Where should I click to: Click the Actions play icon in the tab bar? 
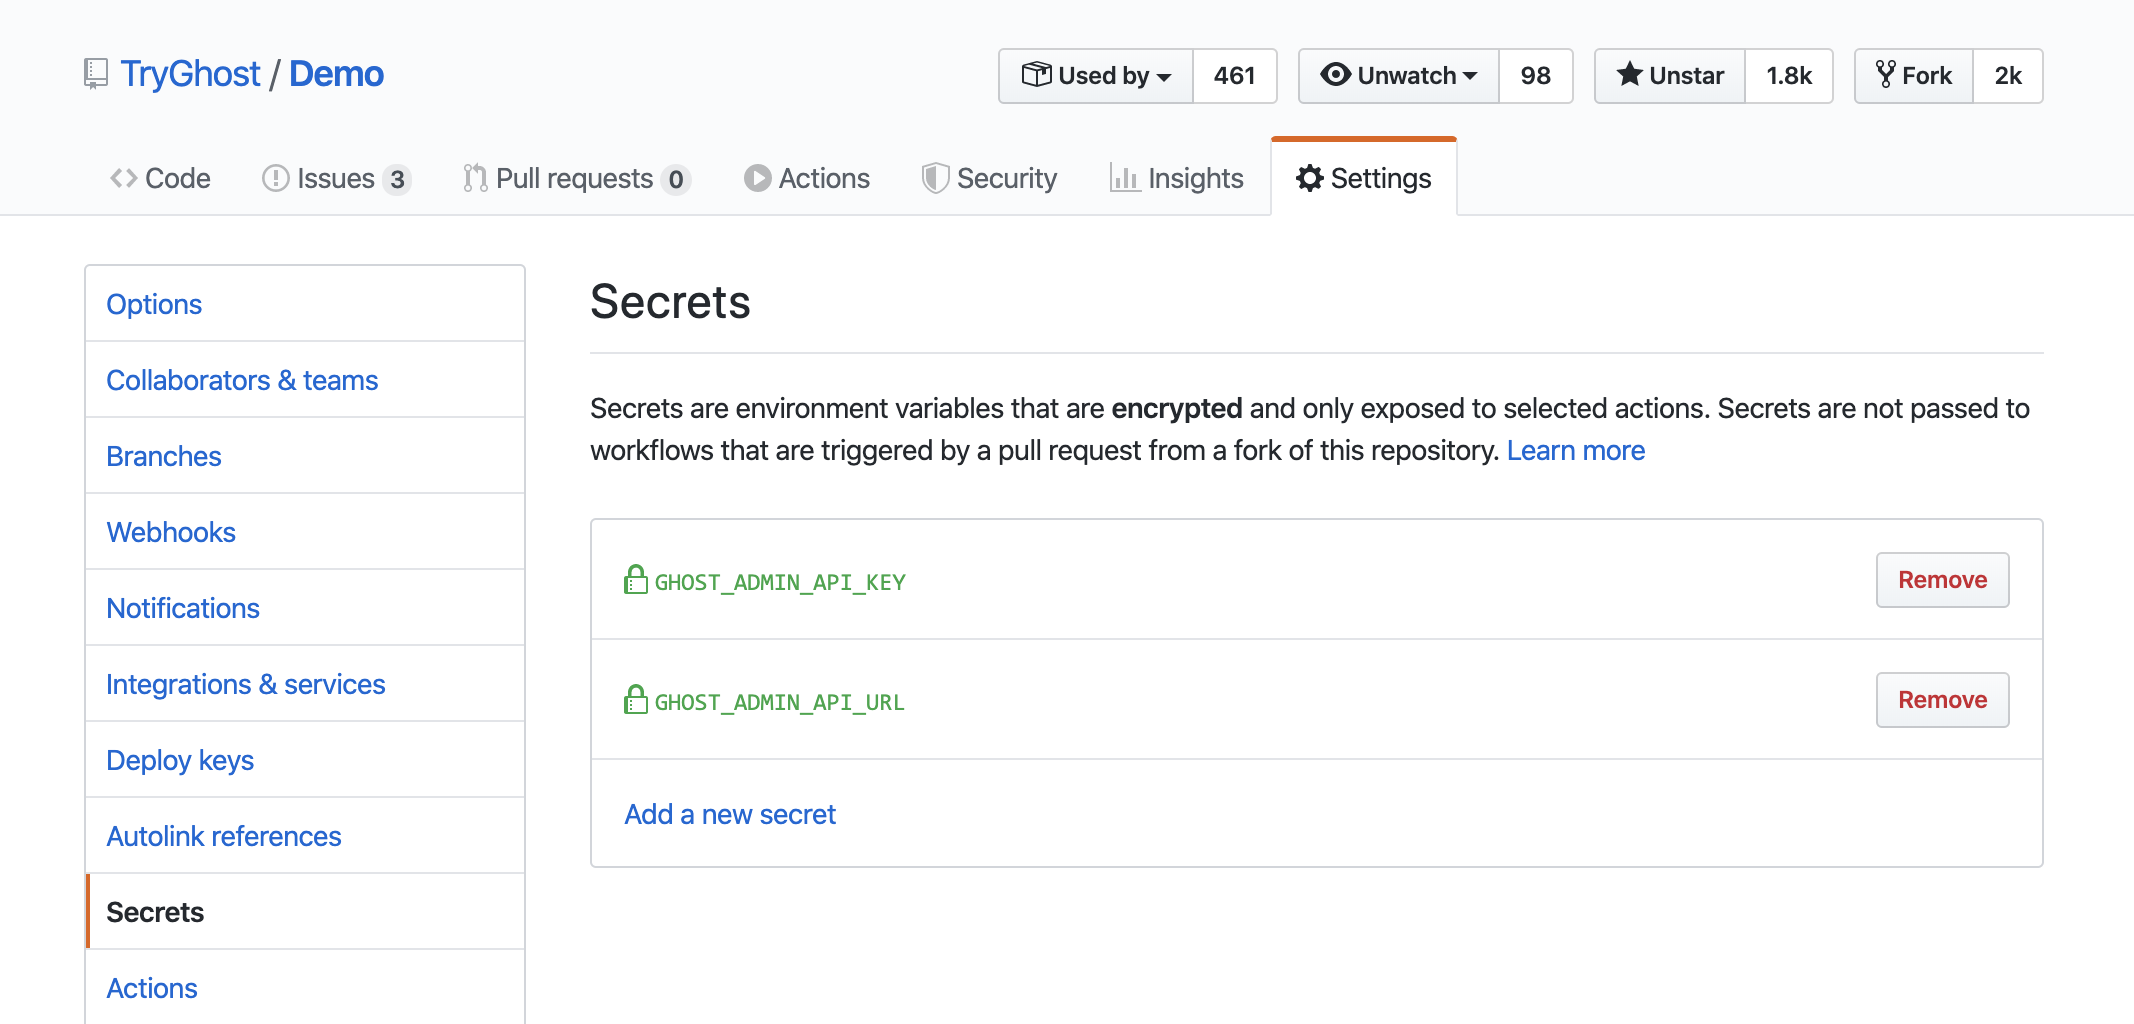tap(757, 178)
